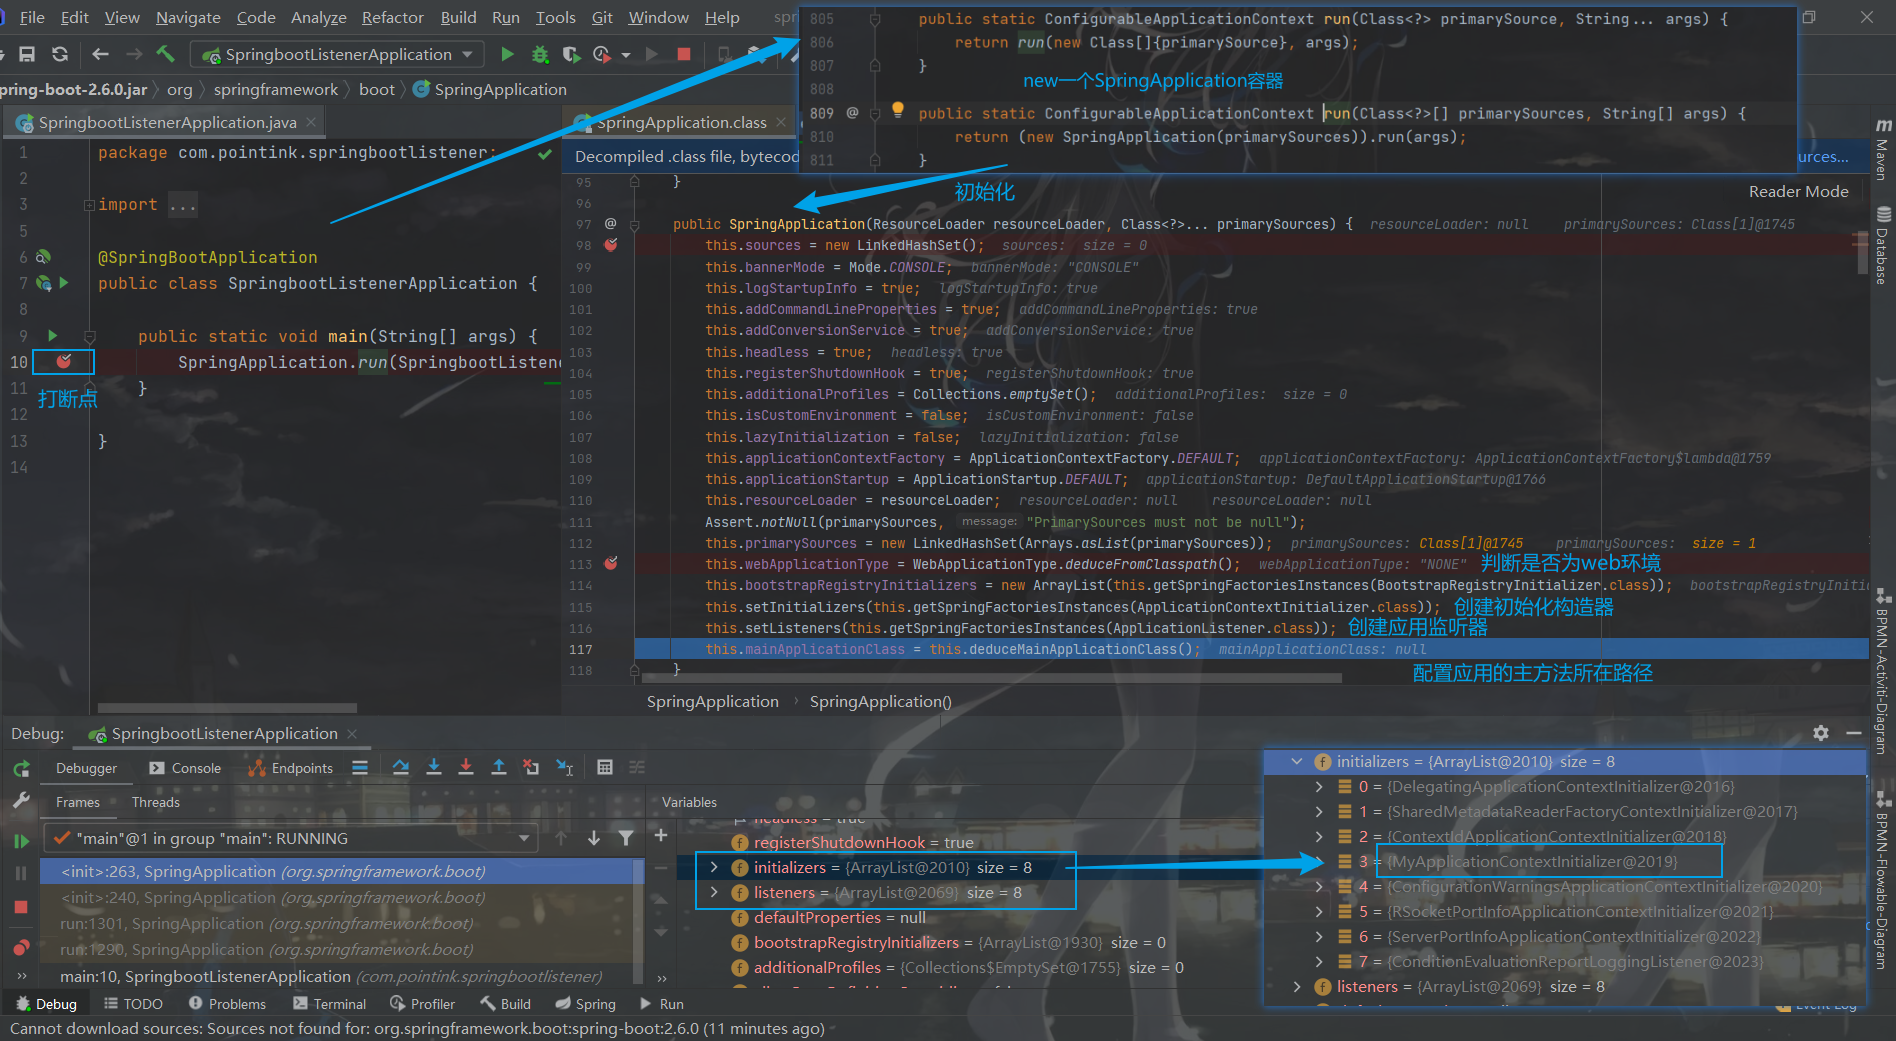
Task: Click the run gutter icon at line 7
Action: click(63, 283)
